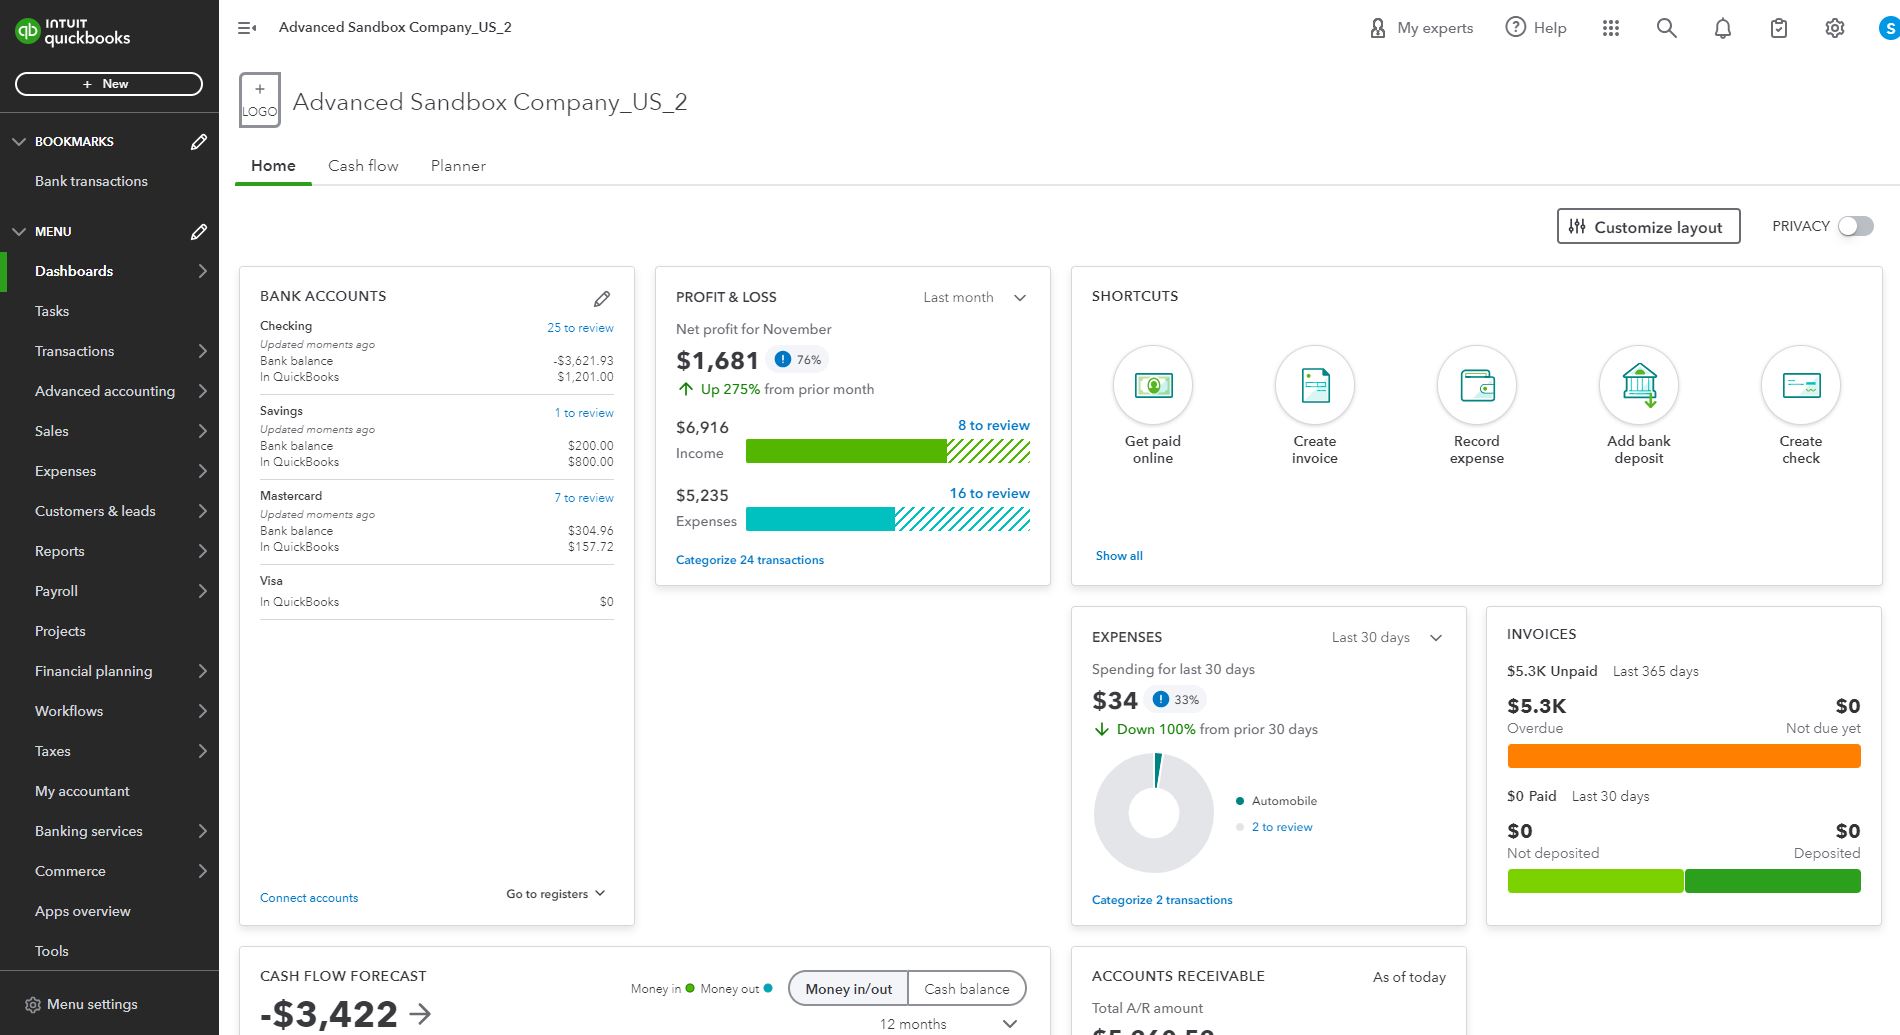Image resolution: width=1900 pixels, height=1035 pixels.
Task: Select Cash balance view
Action: (x=967, y=989)
